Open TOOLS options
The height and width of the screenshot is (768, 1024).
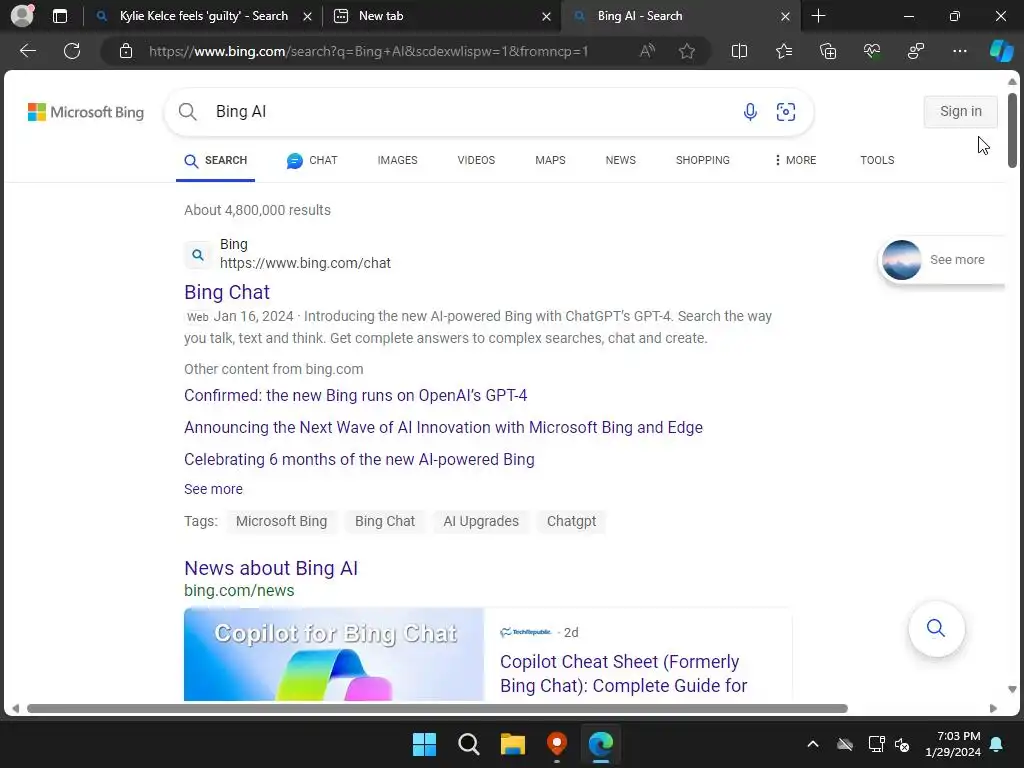point(877,160)
